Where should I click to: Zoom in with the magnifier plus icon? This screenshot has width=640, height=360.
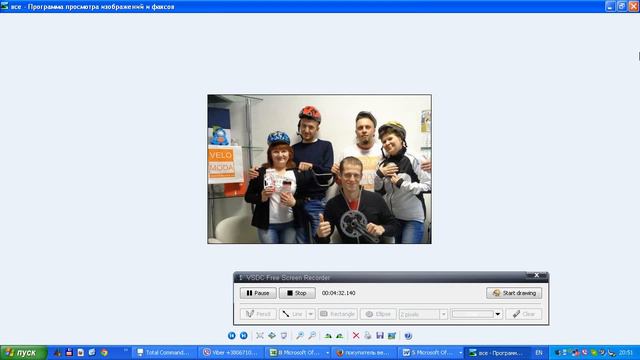pos(300,336)
